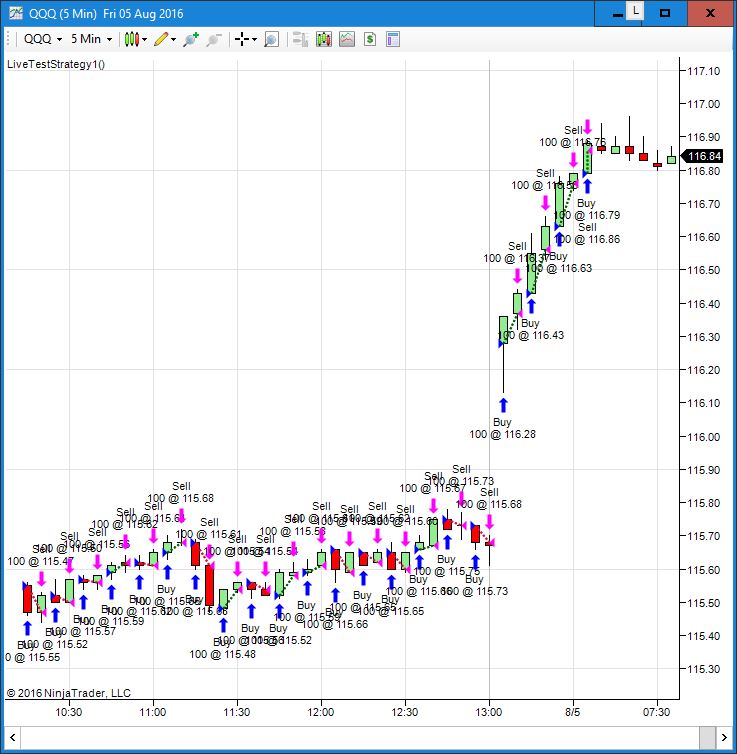The image size is (737, 754).
Task: Select the pencil drawing tools icon
Action: [x=161, y=39]
